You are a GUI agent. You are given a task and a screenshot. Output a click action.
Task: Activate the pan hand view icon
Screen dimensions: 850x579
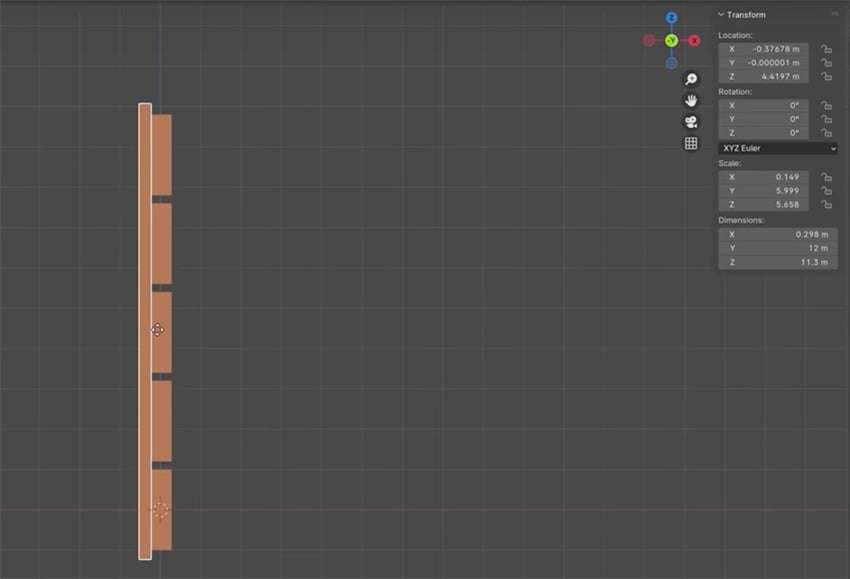tap(691, 101)
